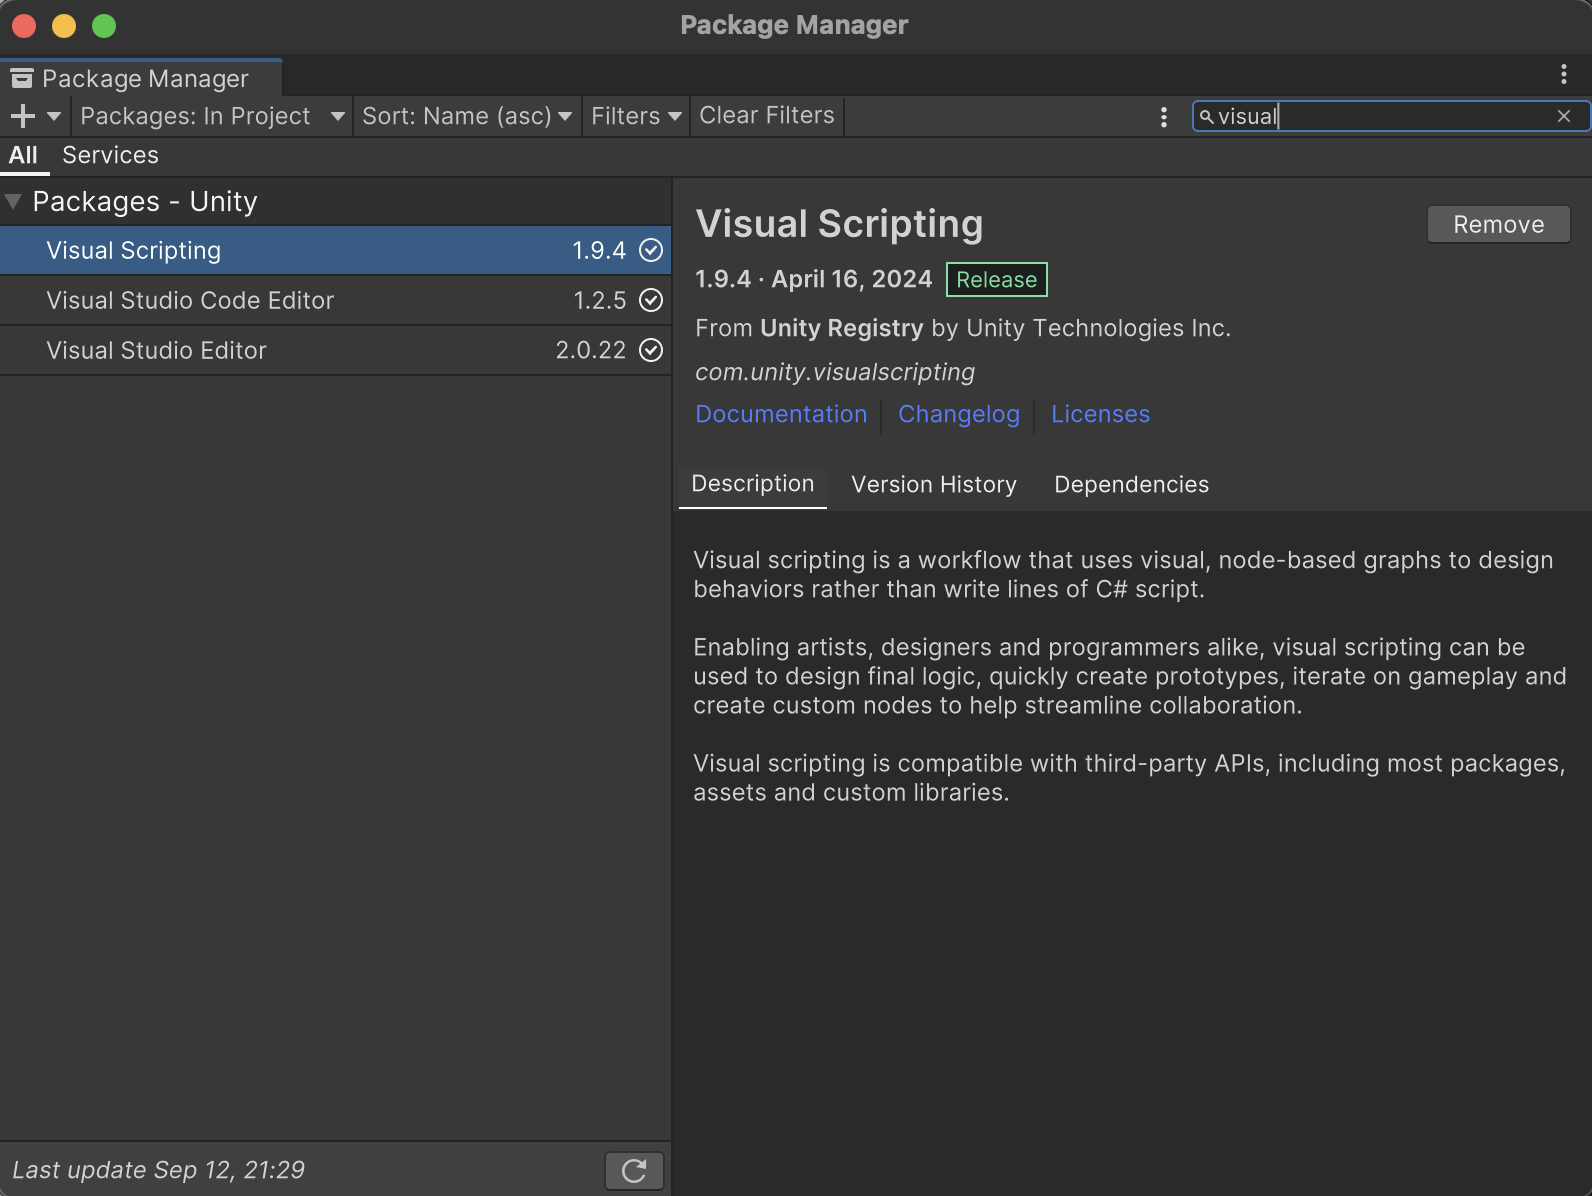Click version text 1.9.4 in list

tap(599, 250)
